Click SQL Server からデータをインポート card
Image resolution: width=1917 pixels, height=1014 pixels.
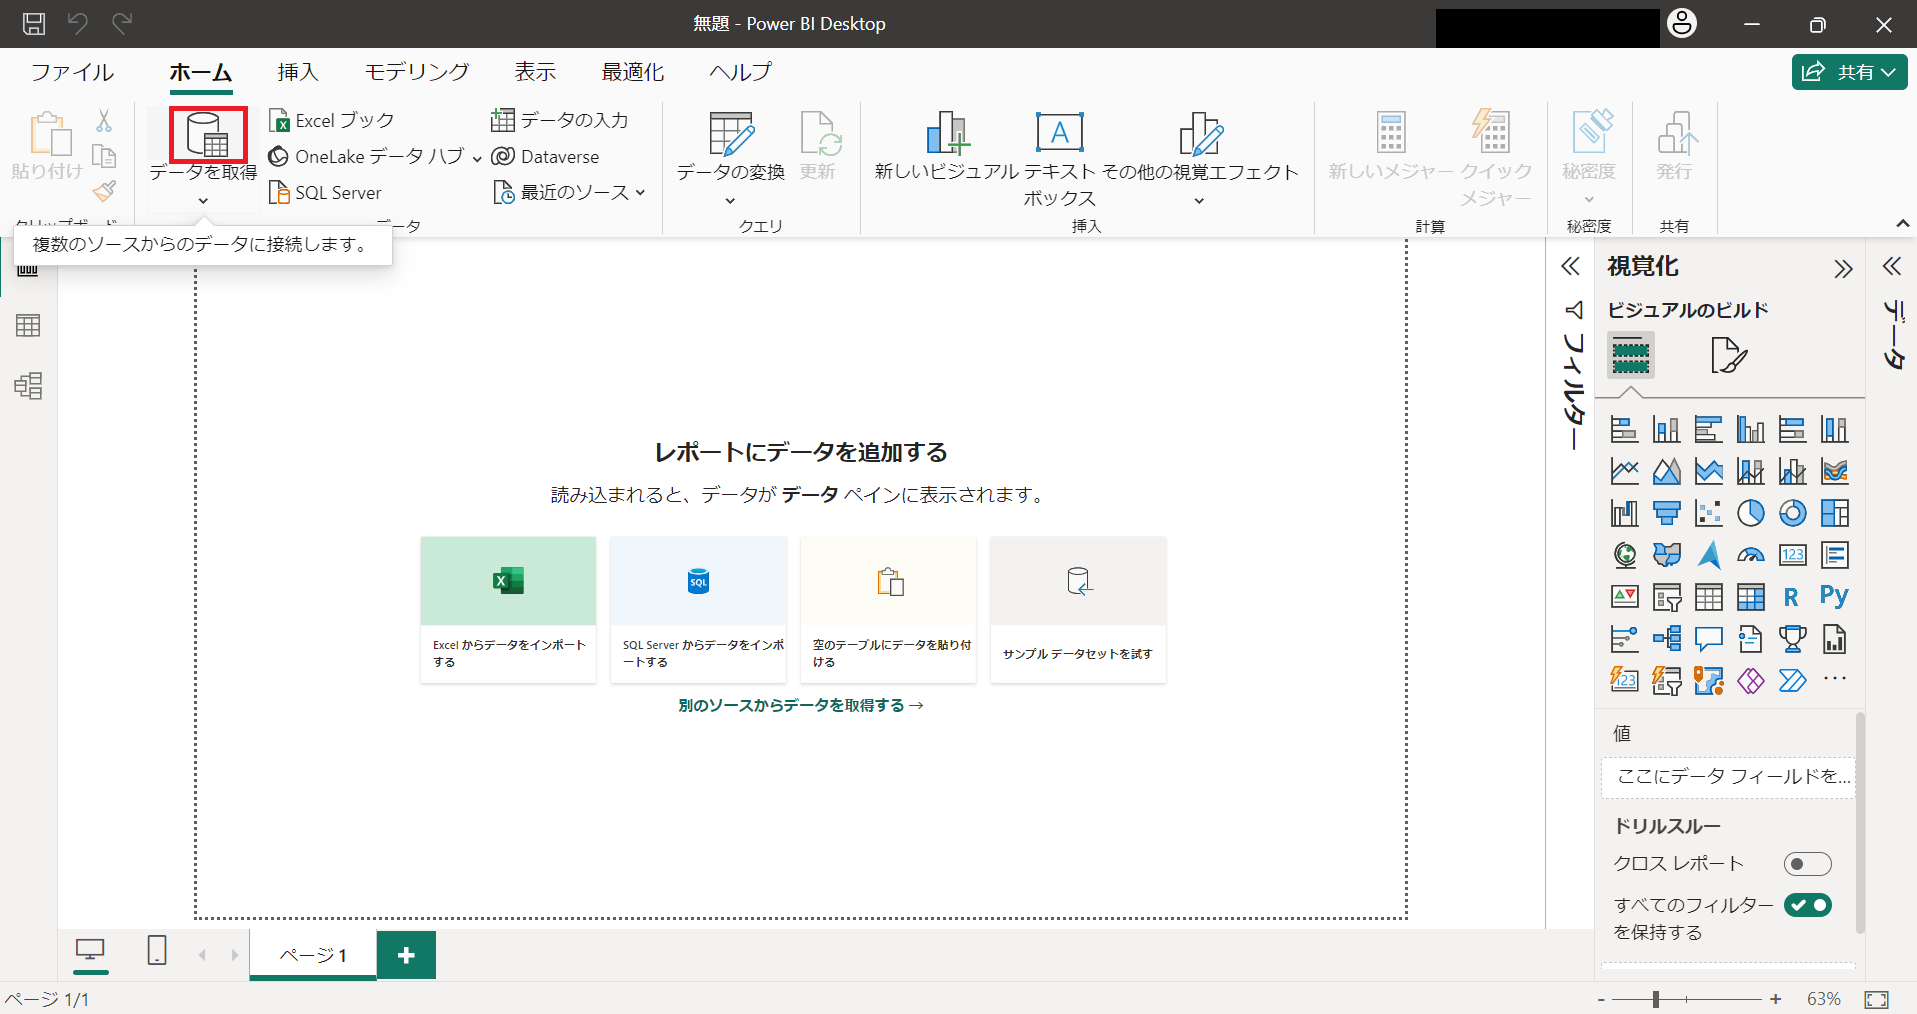pos(698,610)
